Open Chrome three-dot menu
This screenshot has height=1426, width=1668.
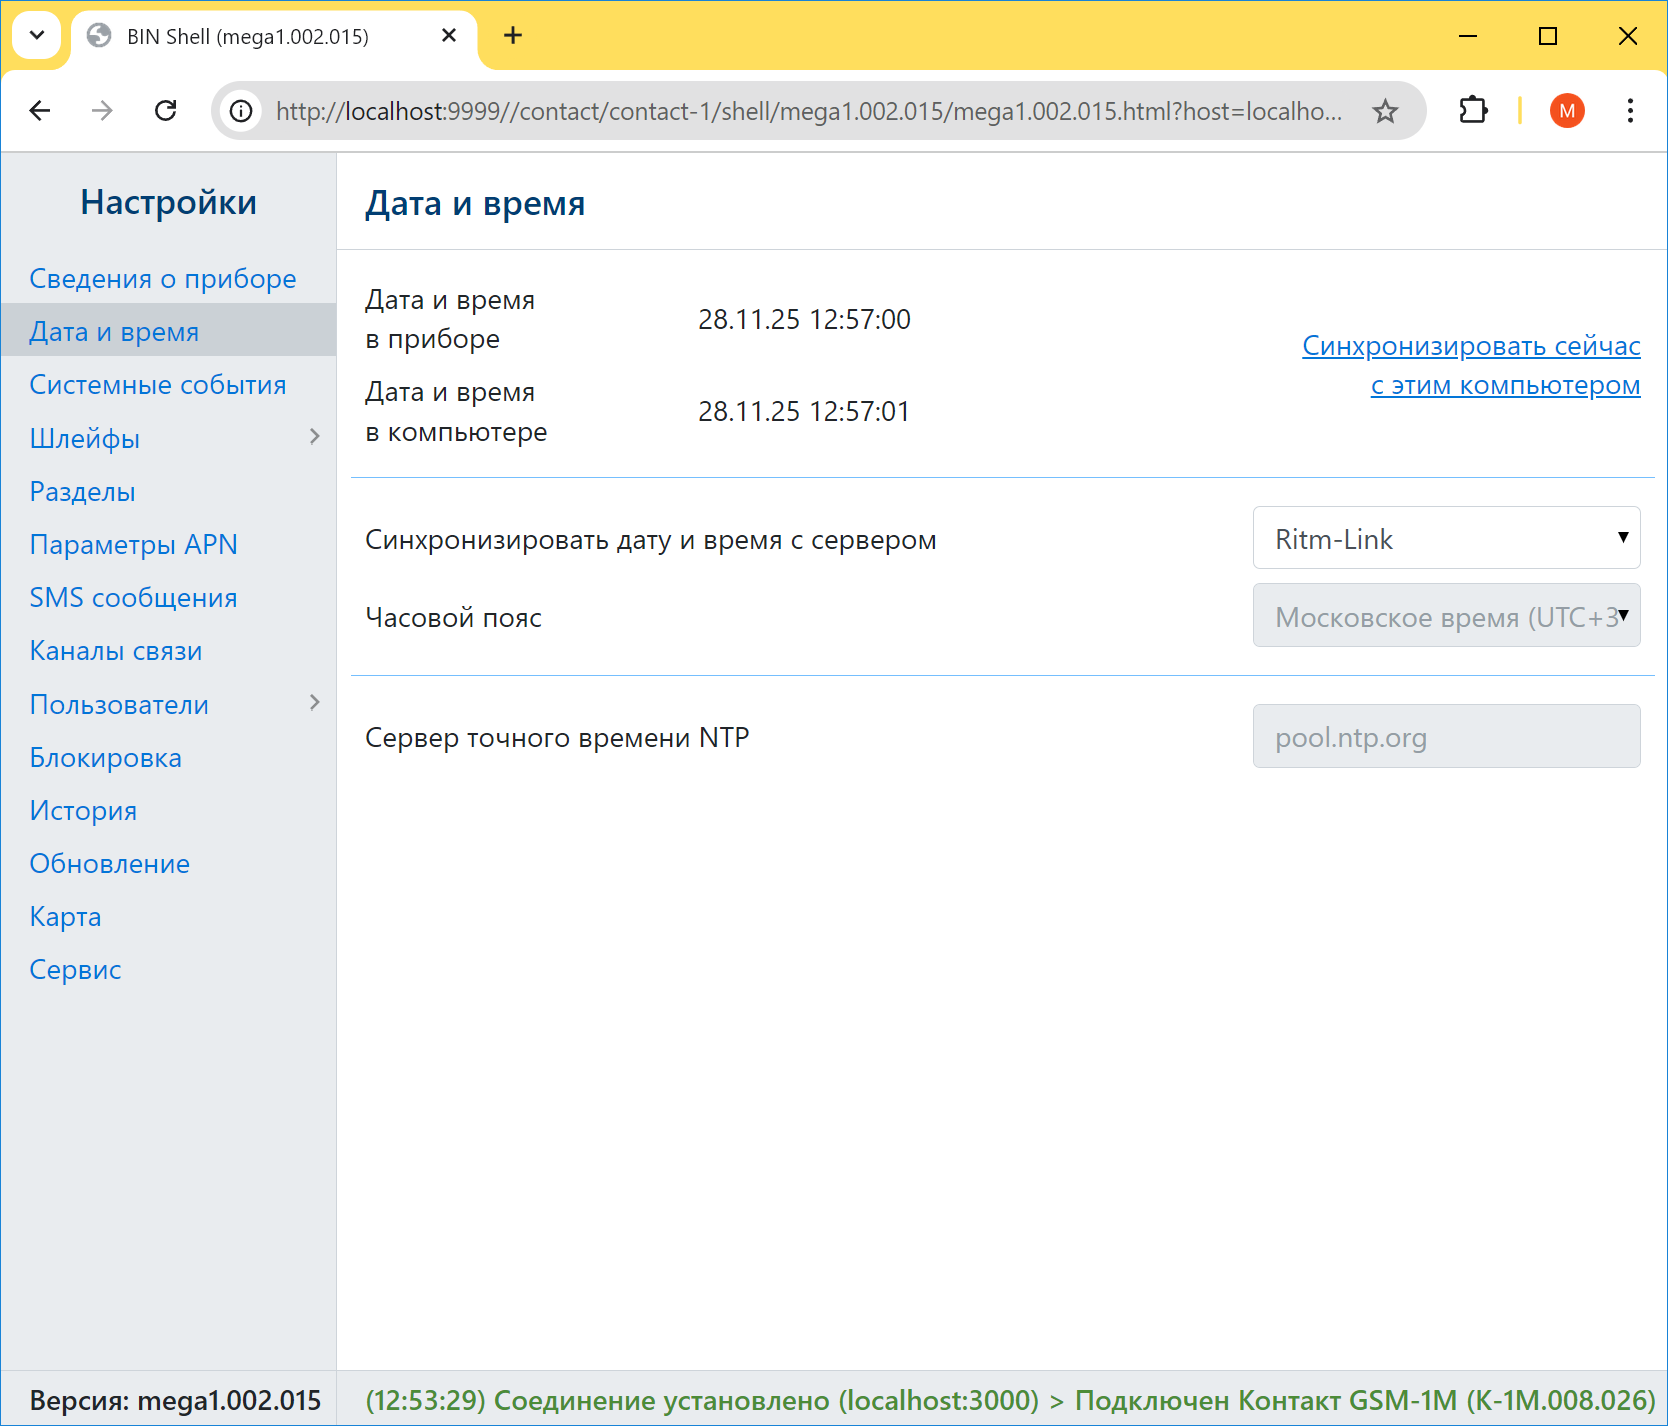point(1630,111)
